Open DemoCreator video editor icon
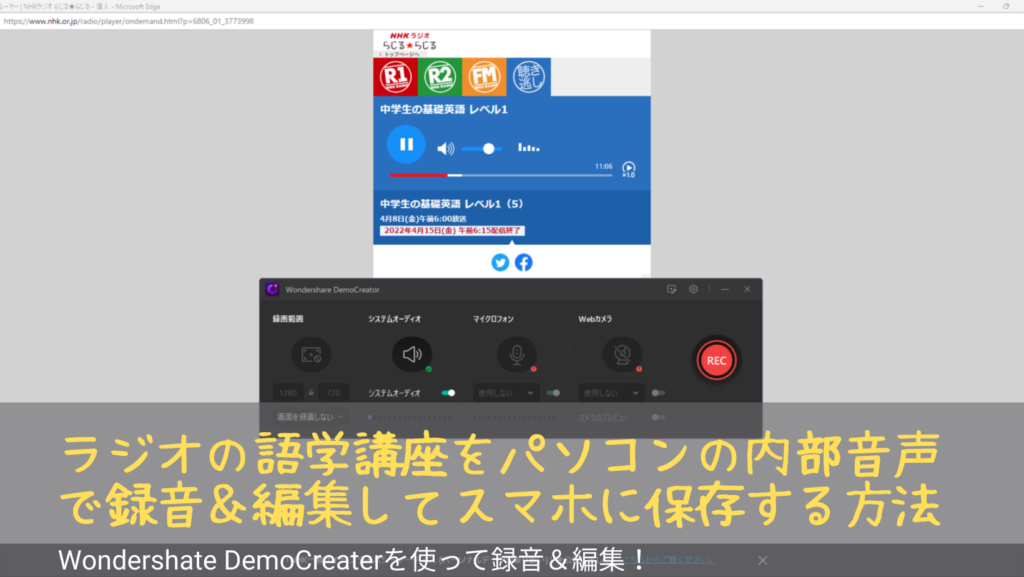The image size is (1024, 577). [671, 289]
